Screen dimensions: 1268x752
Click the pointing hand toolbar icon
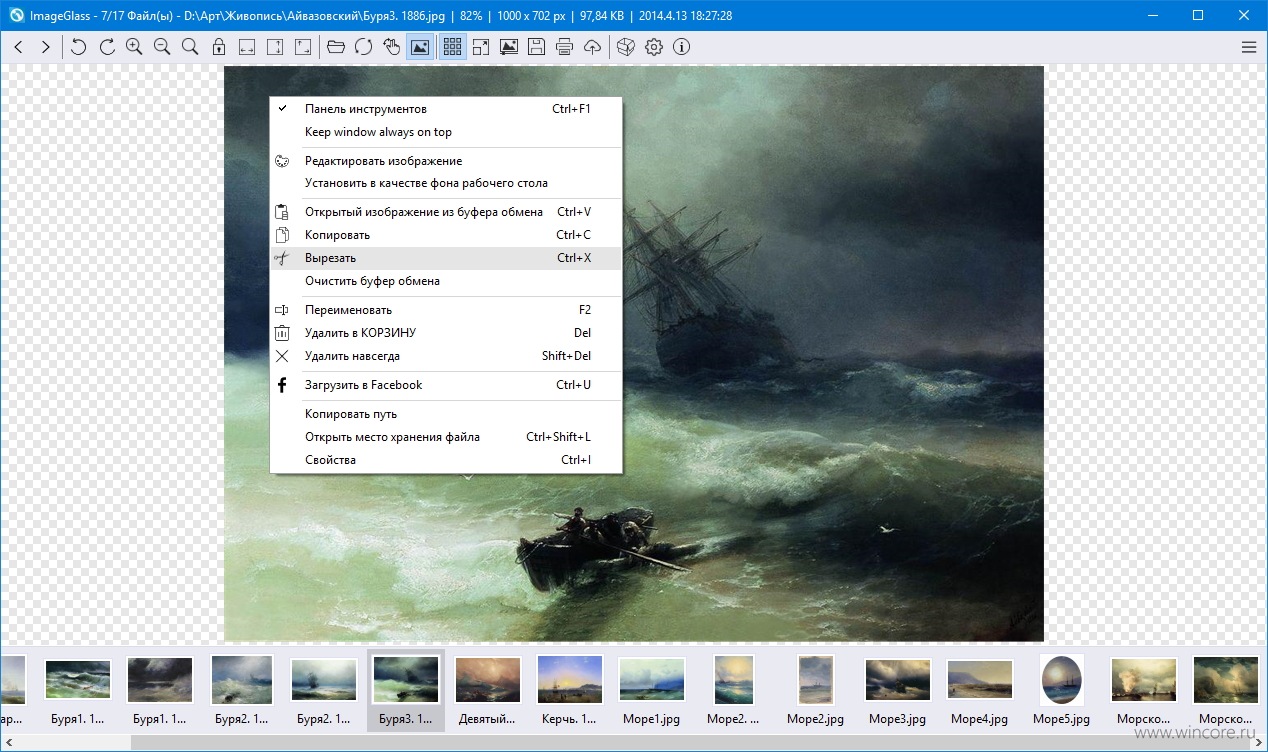[x=392, y=47]
